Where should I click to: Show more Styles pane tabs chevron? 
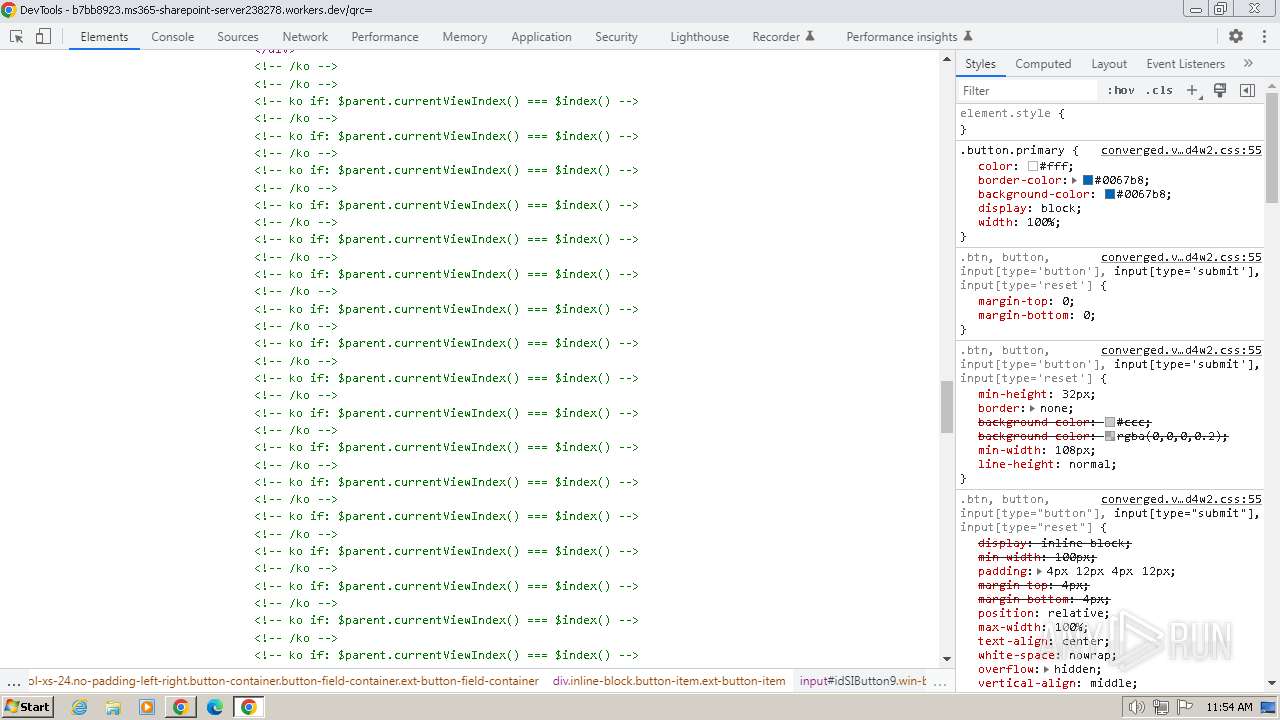tap(1248, 63)
